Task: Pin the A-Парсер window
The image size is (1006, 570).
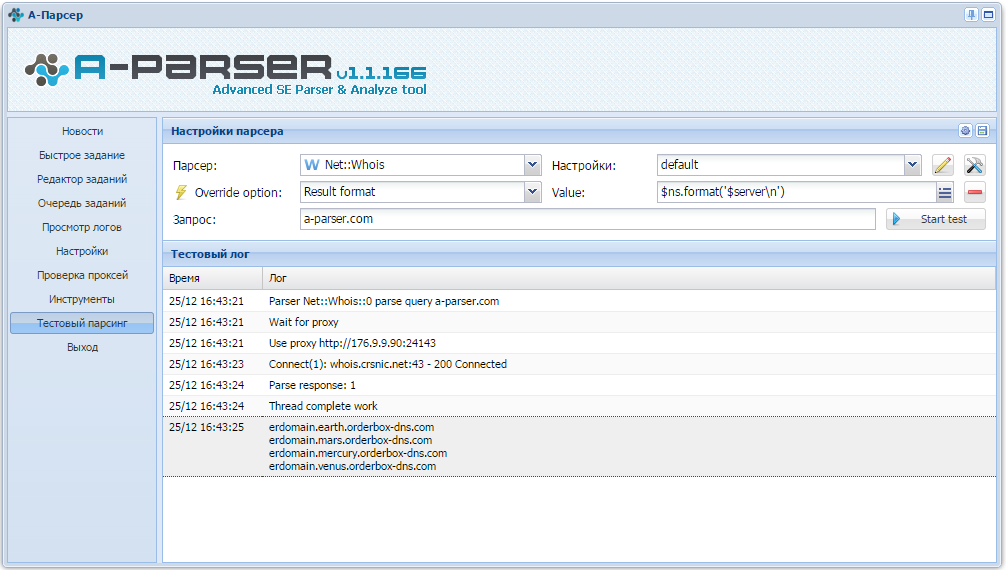Action: coord(971,15)
